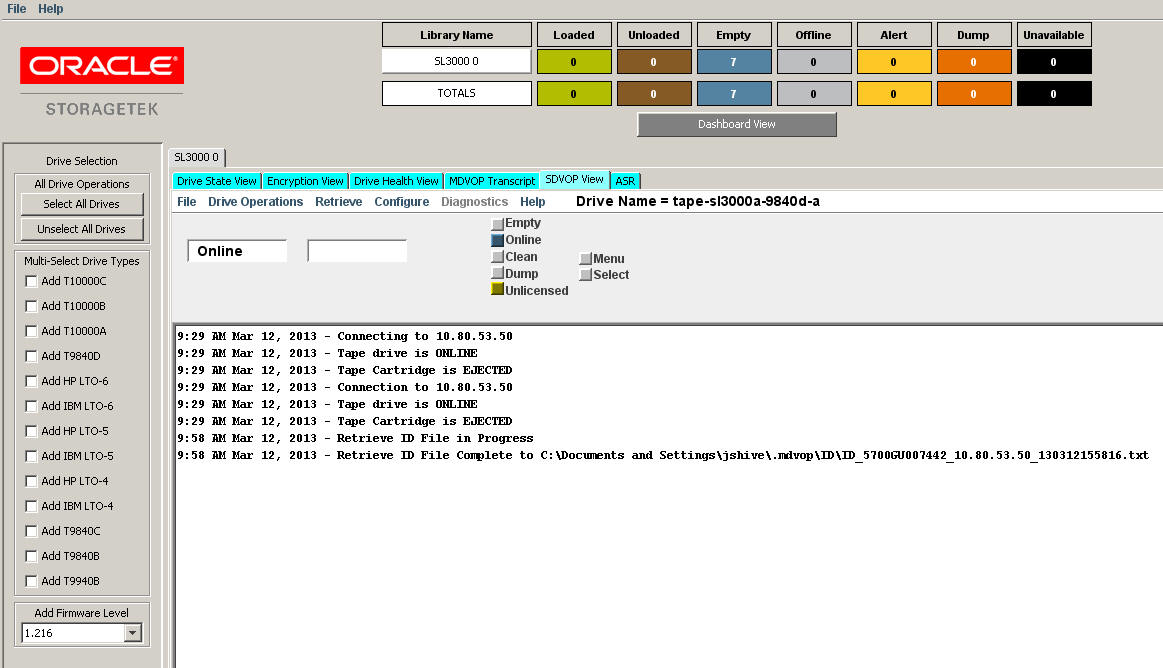
Task: Click 'Retrieve ID File Complete' log line
Action: click(x=662, y=456)
